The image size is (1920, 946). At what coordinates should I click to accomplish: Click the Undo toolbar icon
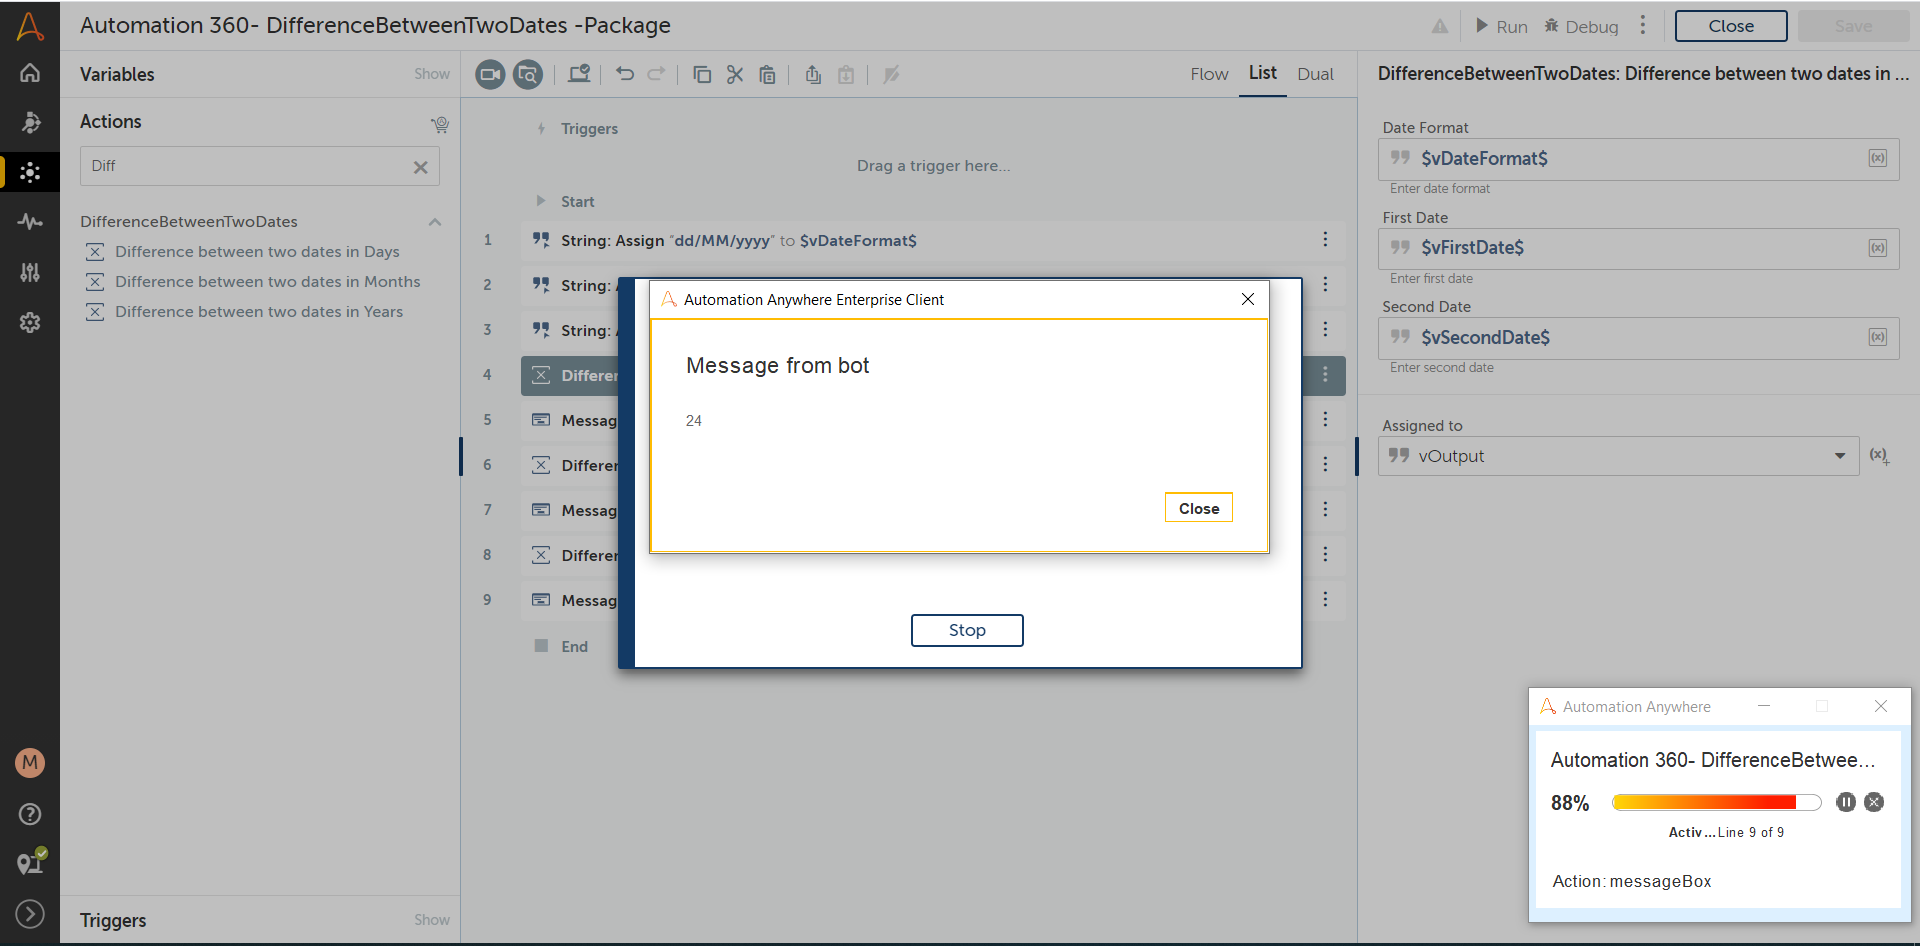(625, 74)
